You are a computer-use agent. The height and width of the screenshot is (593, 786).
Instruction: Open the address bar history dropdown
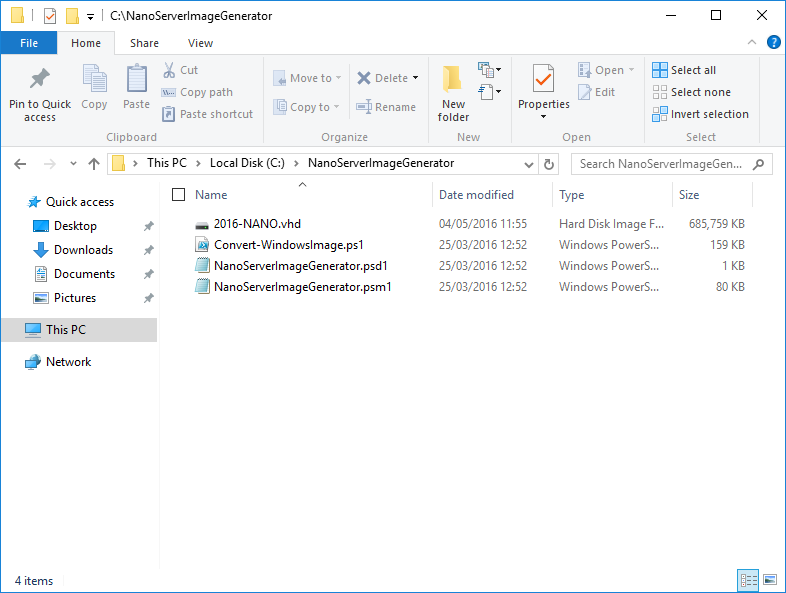(528, 164)
